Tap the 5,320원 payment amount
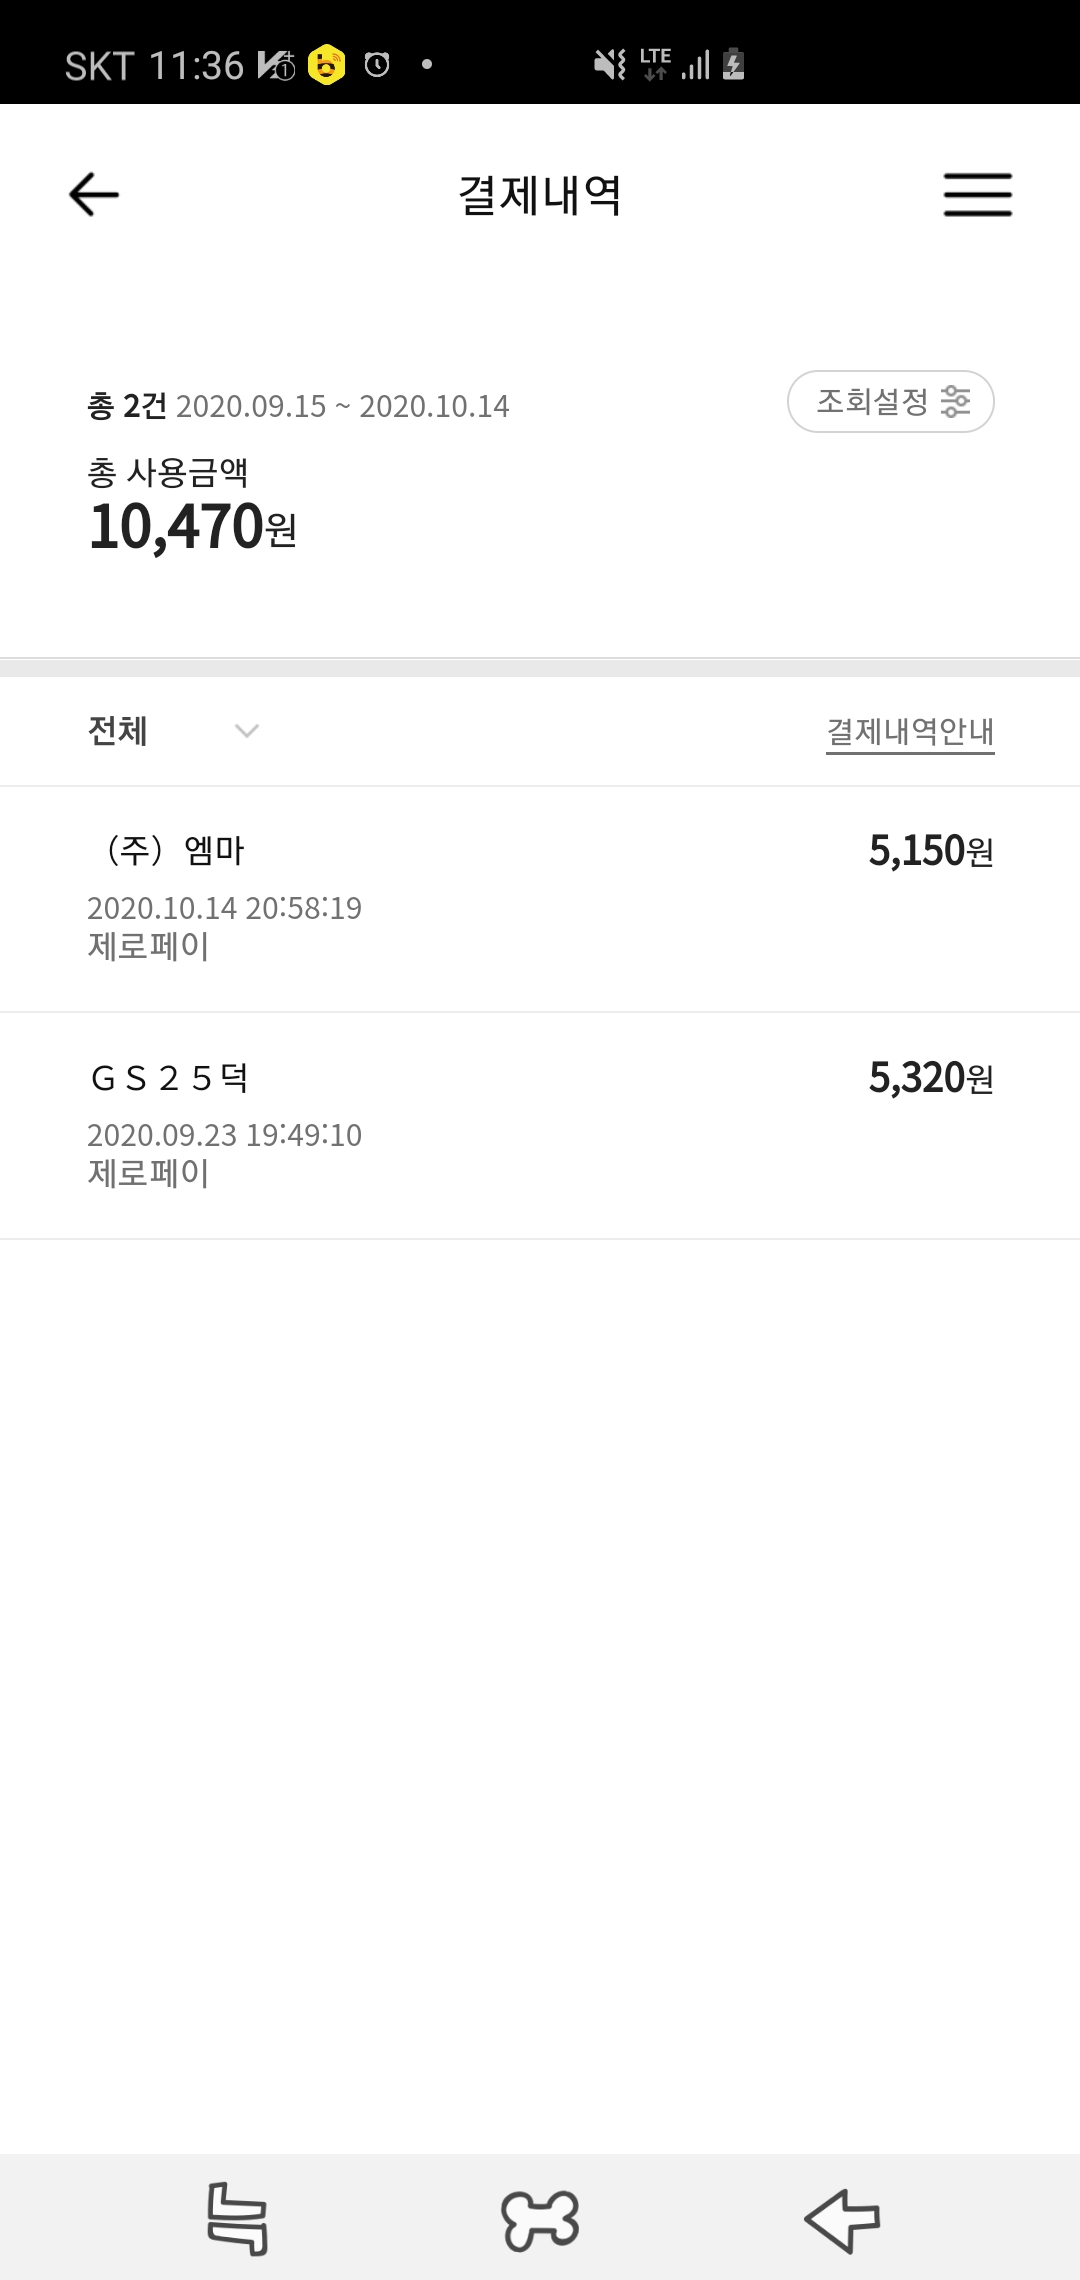This screenshot has width=1080, height=2280. click(930, 1078)
